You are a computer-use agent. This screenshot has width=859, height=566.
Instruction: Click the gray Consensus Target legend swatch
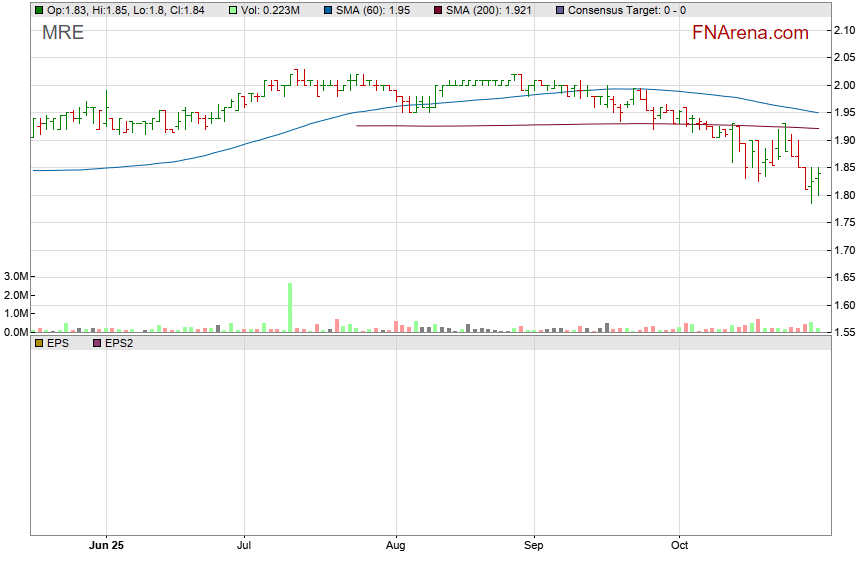click(x=559, y=9)
